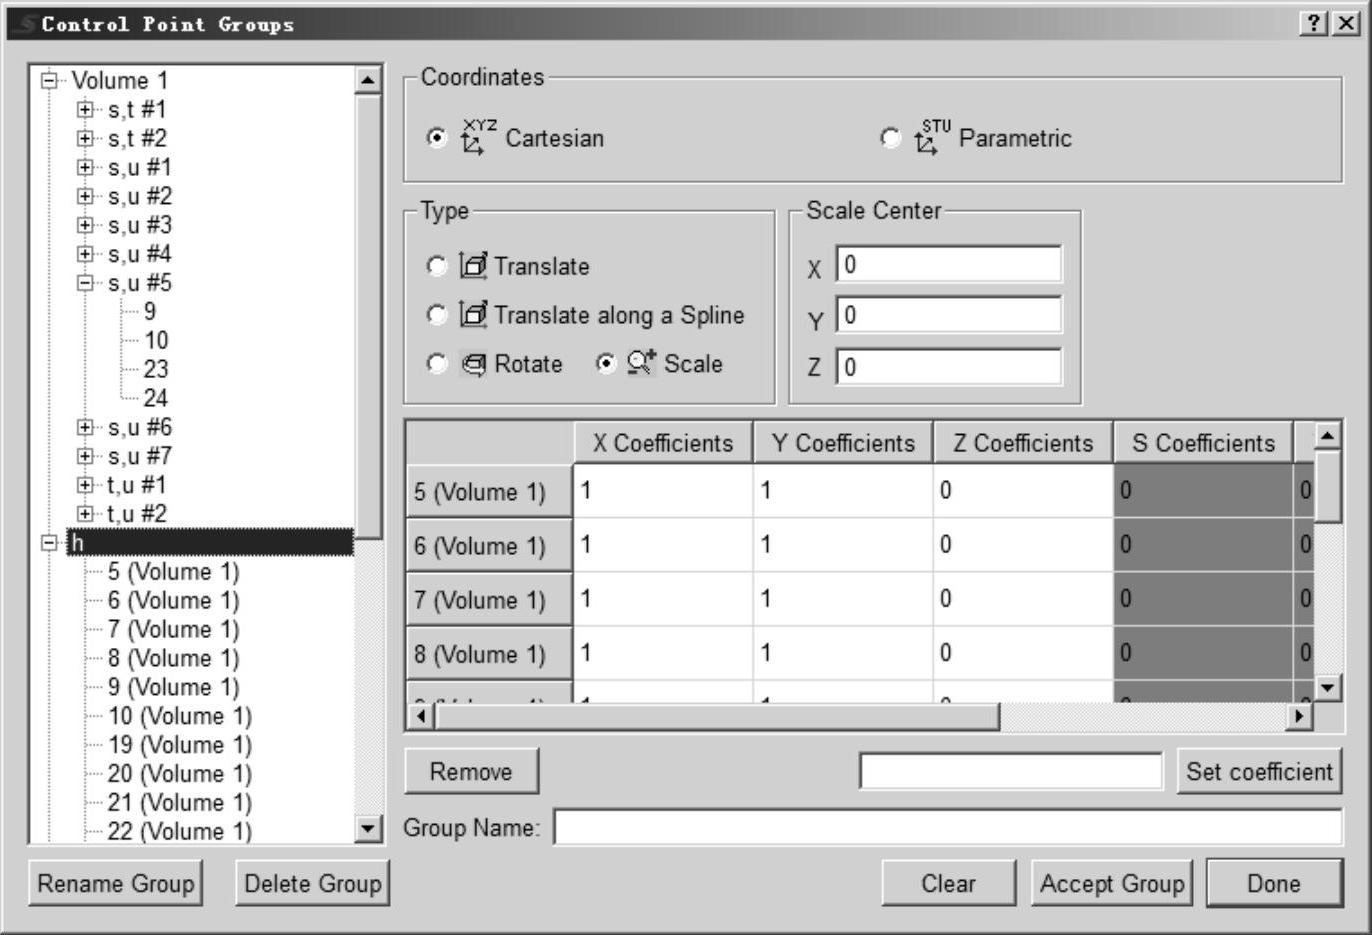
Task: Click the help question mark button
Action: point(1315,23)
